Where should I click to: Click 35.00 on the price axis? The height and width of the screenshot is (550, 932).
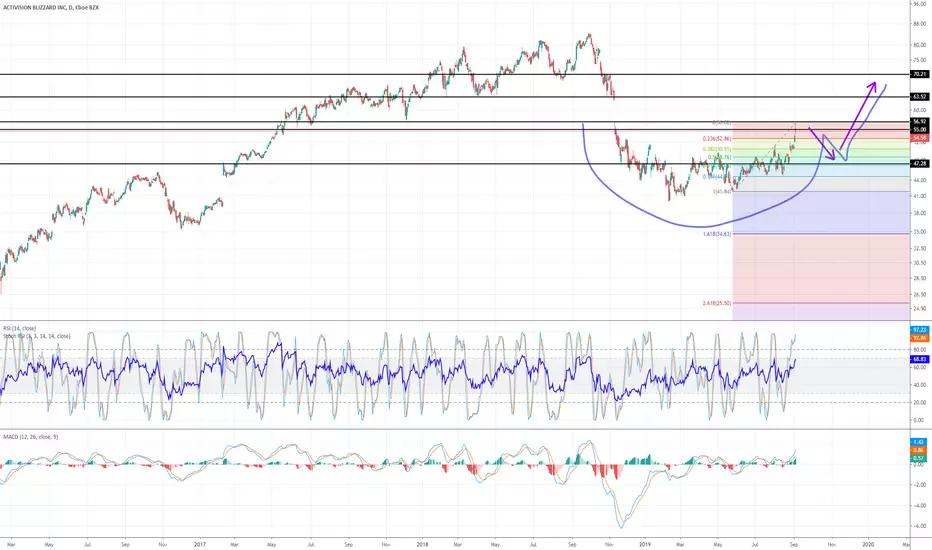[x=920, y=232]
